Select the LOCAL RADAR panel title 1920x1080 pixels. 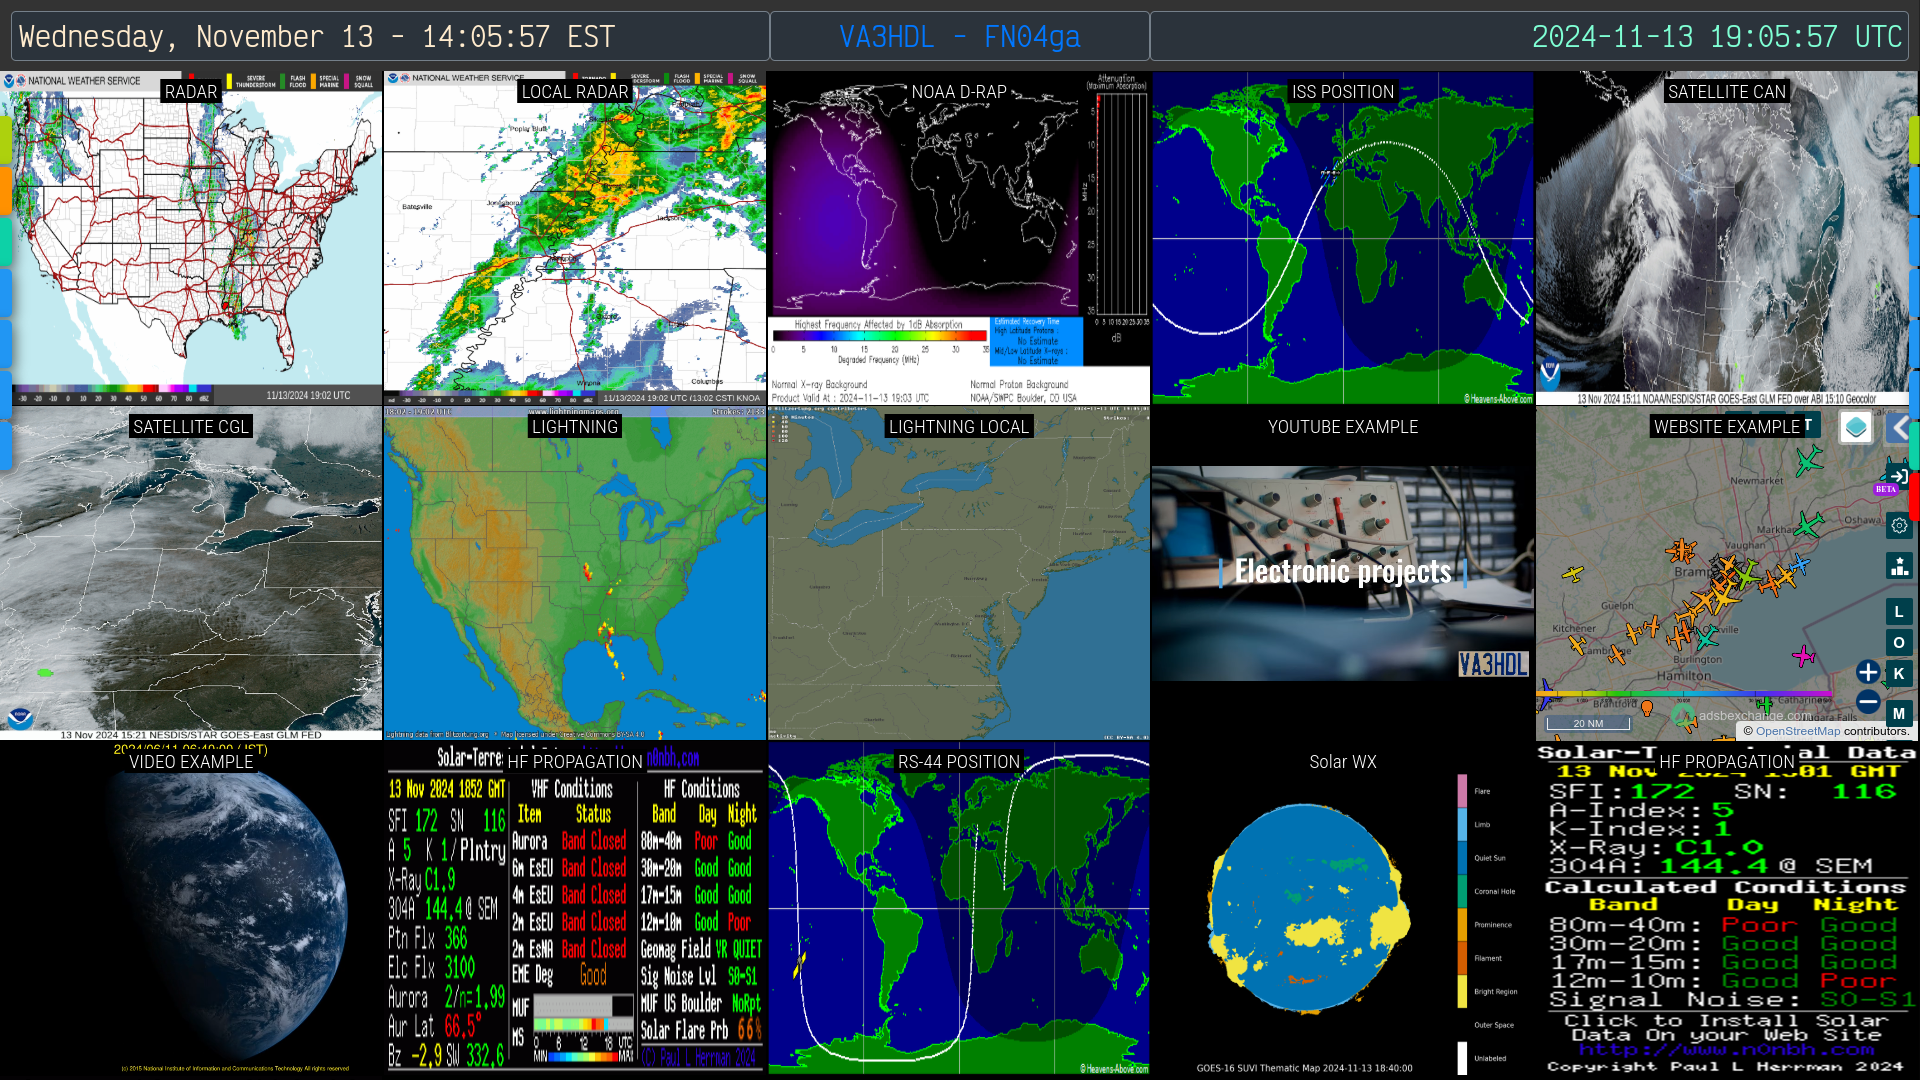(574, 92)
